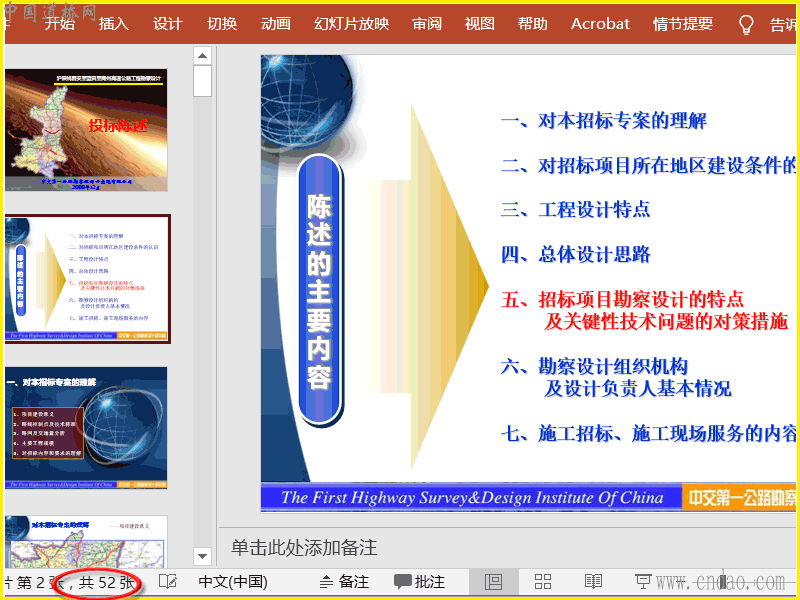Click the thumbnail scrollbar up arrow
Viewport: 800px width, 600px height.
point(203,56)
